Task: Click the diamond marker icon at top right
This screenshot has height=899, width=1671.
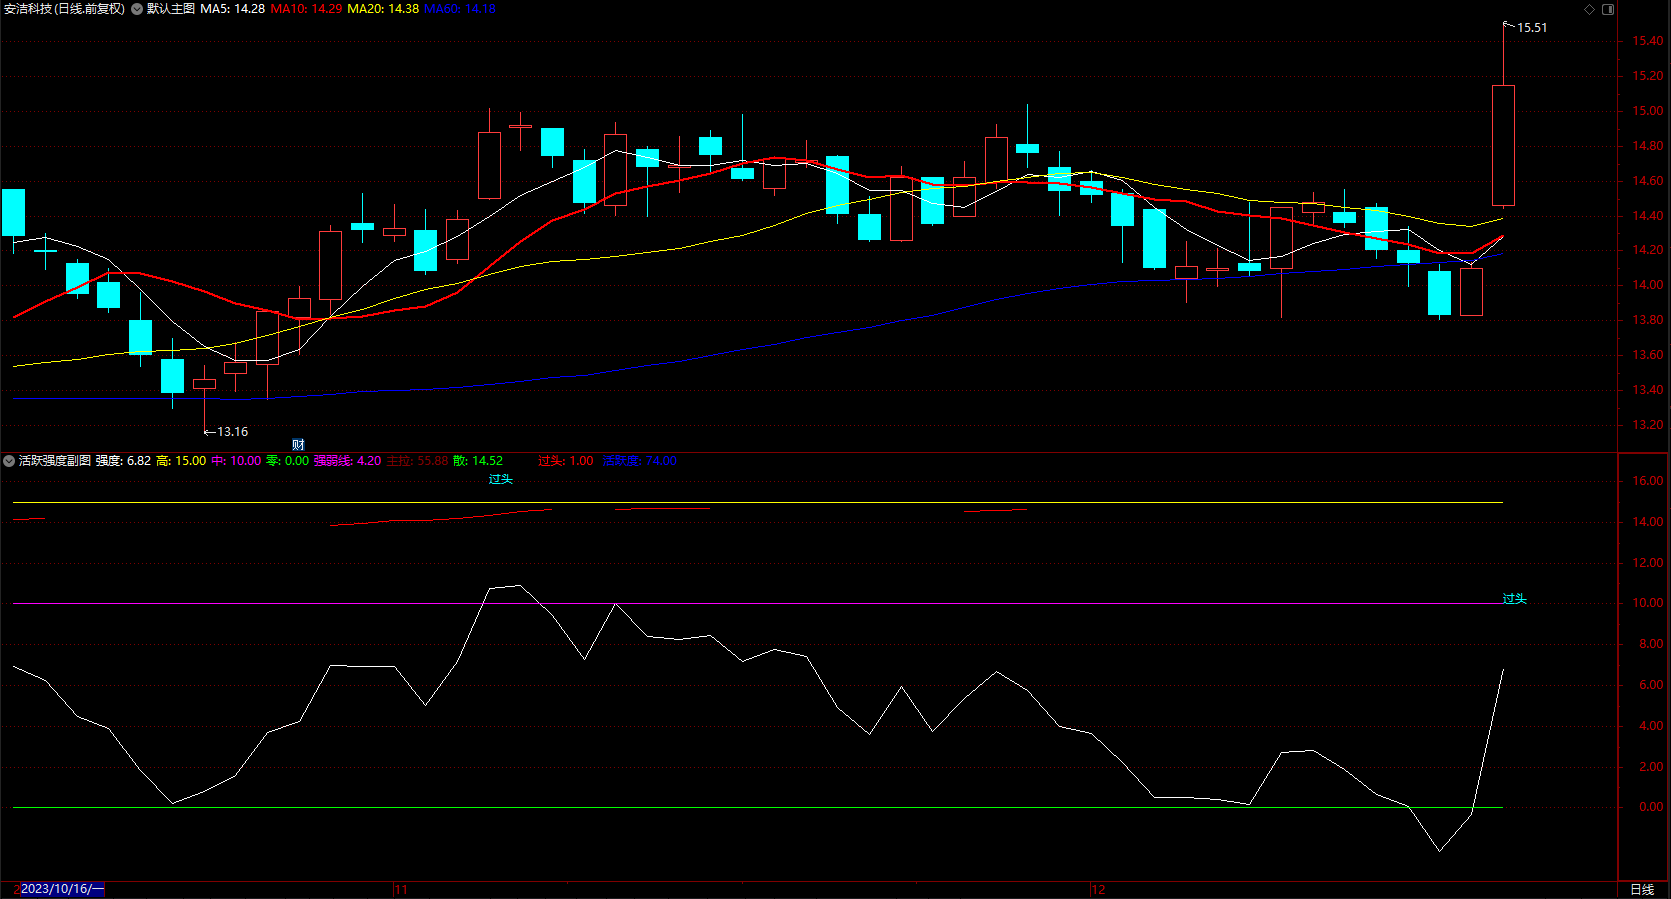Action: click(x=1590, y=9)
